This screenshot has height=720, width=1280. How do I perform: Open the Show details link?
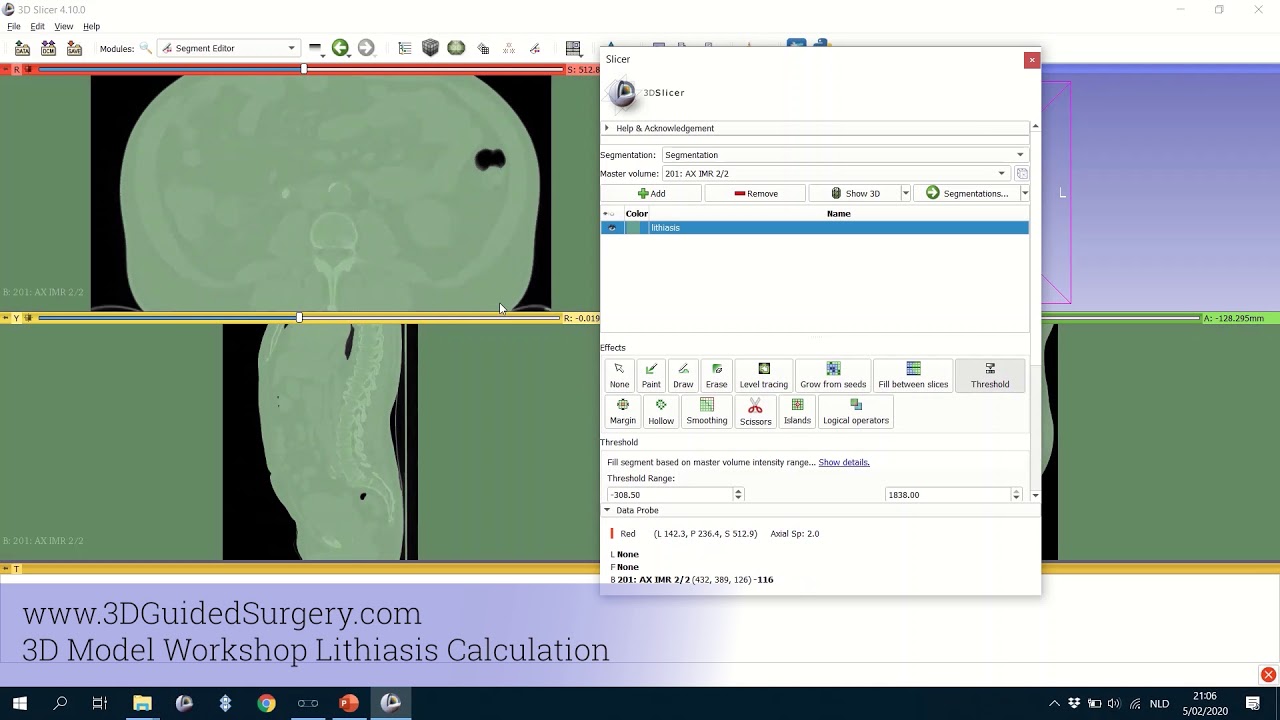pyautogui.click(x=844, y=462)
